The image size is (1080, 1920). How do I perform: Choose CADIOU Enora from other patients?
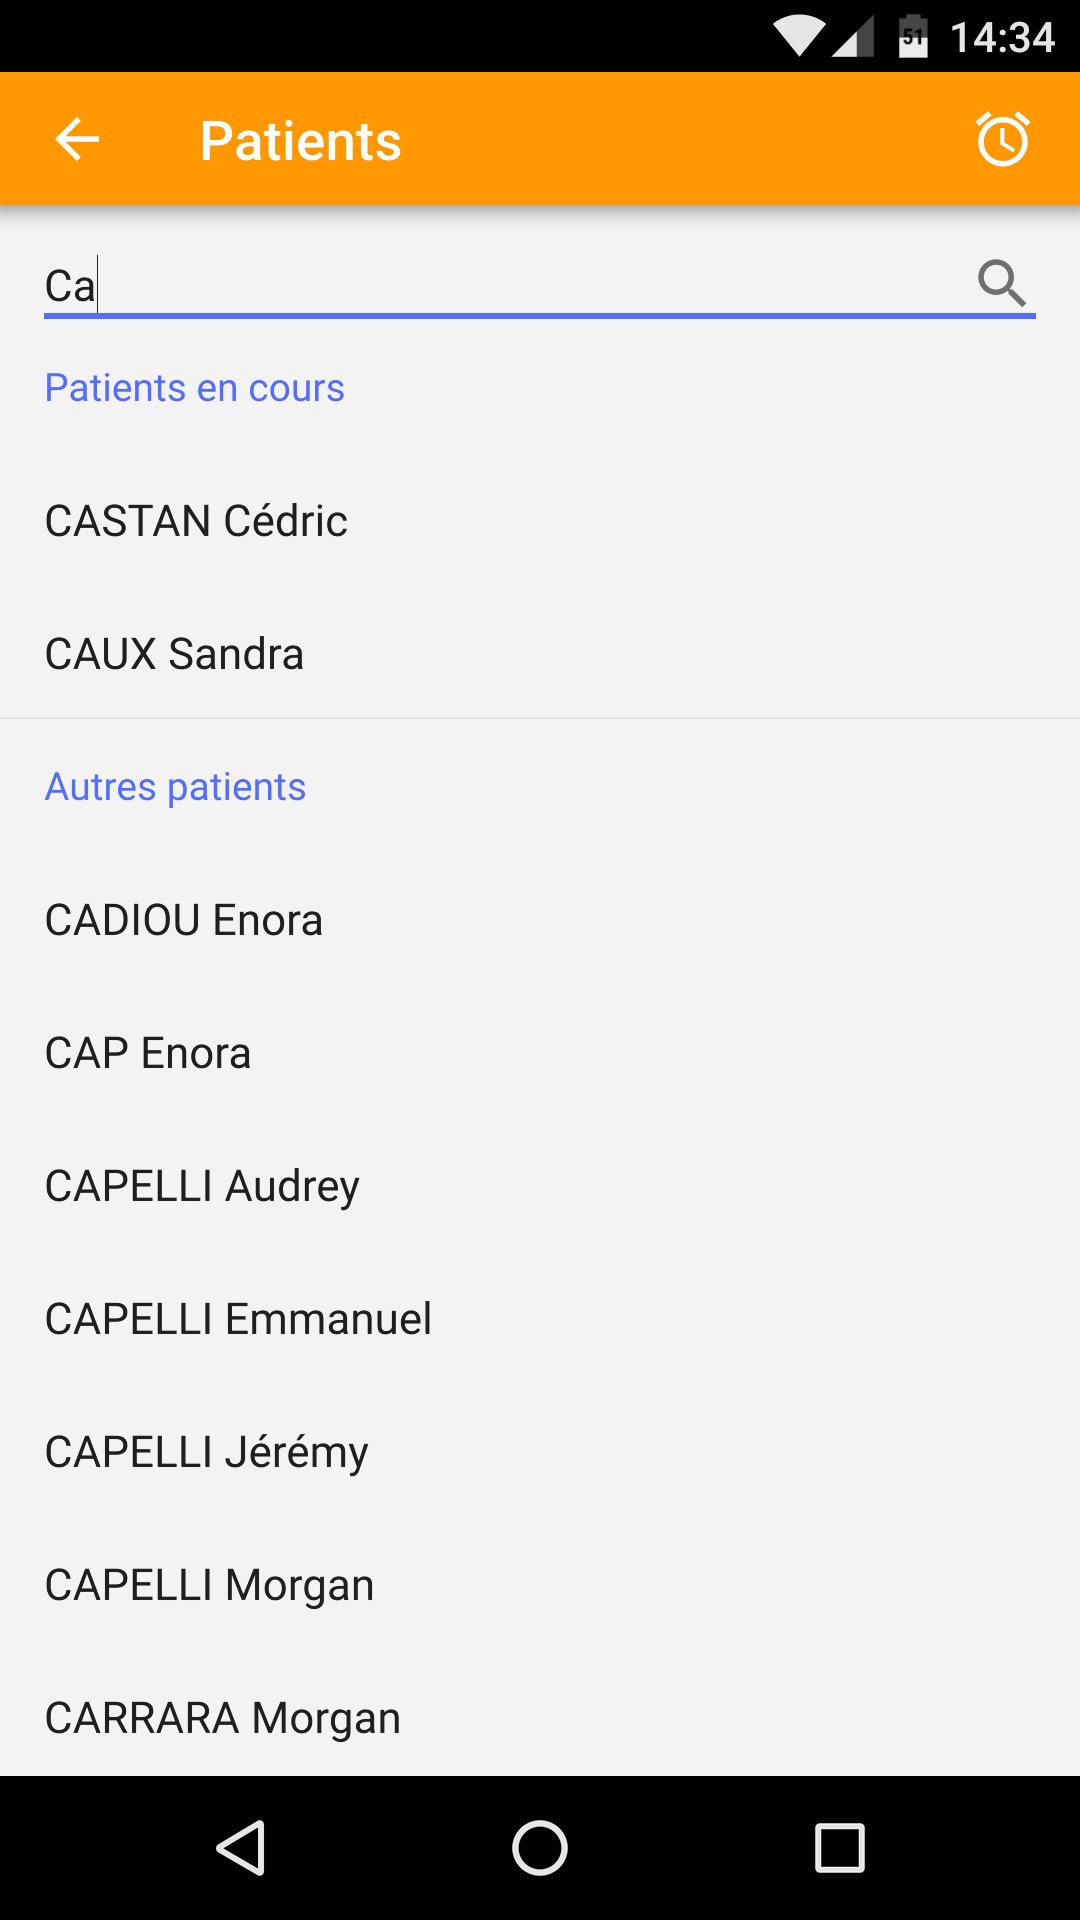[x=184, y=920]
